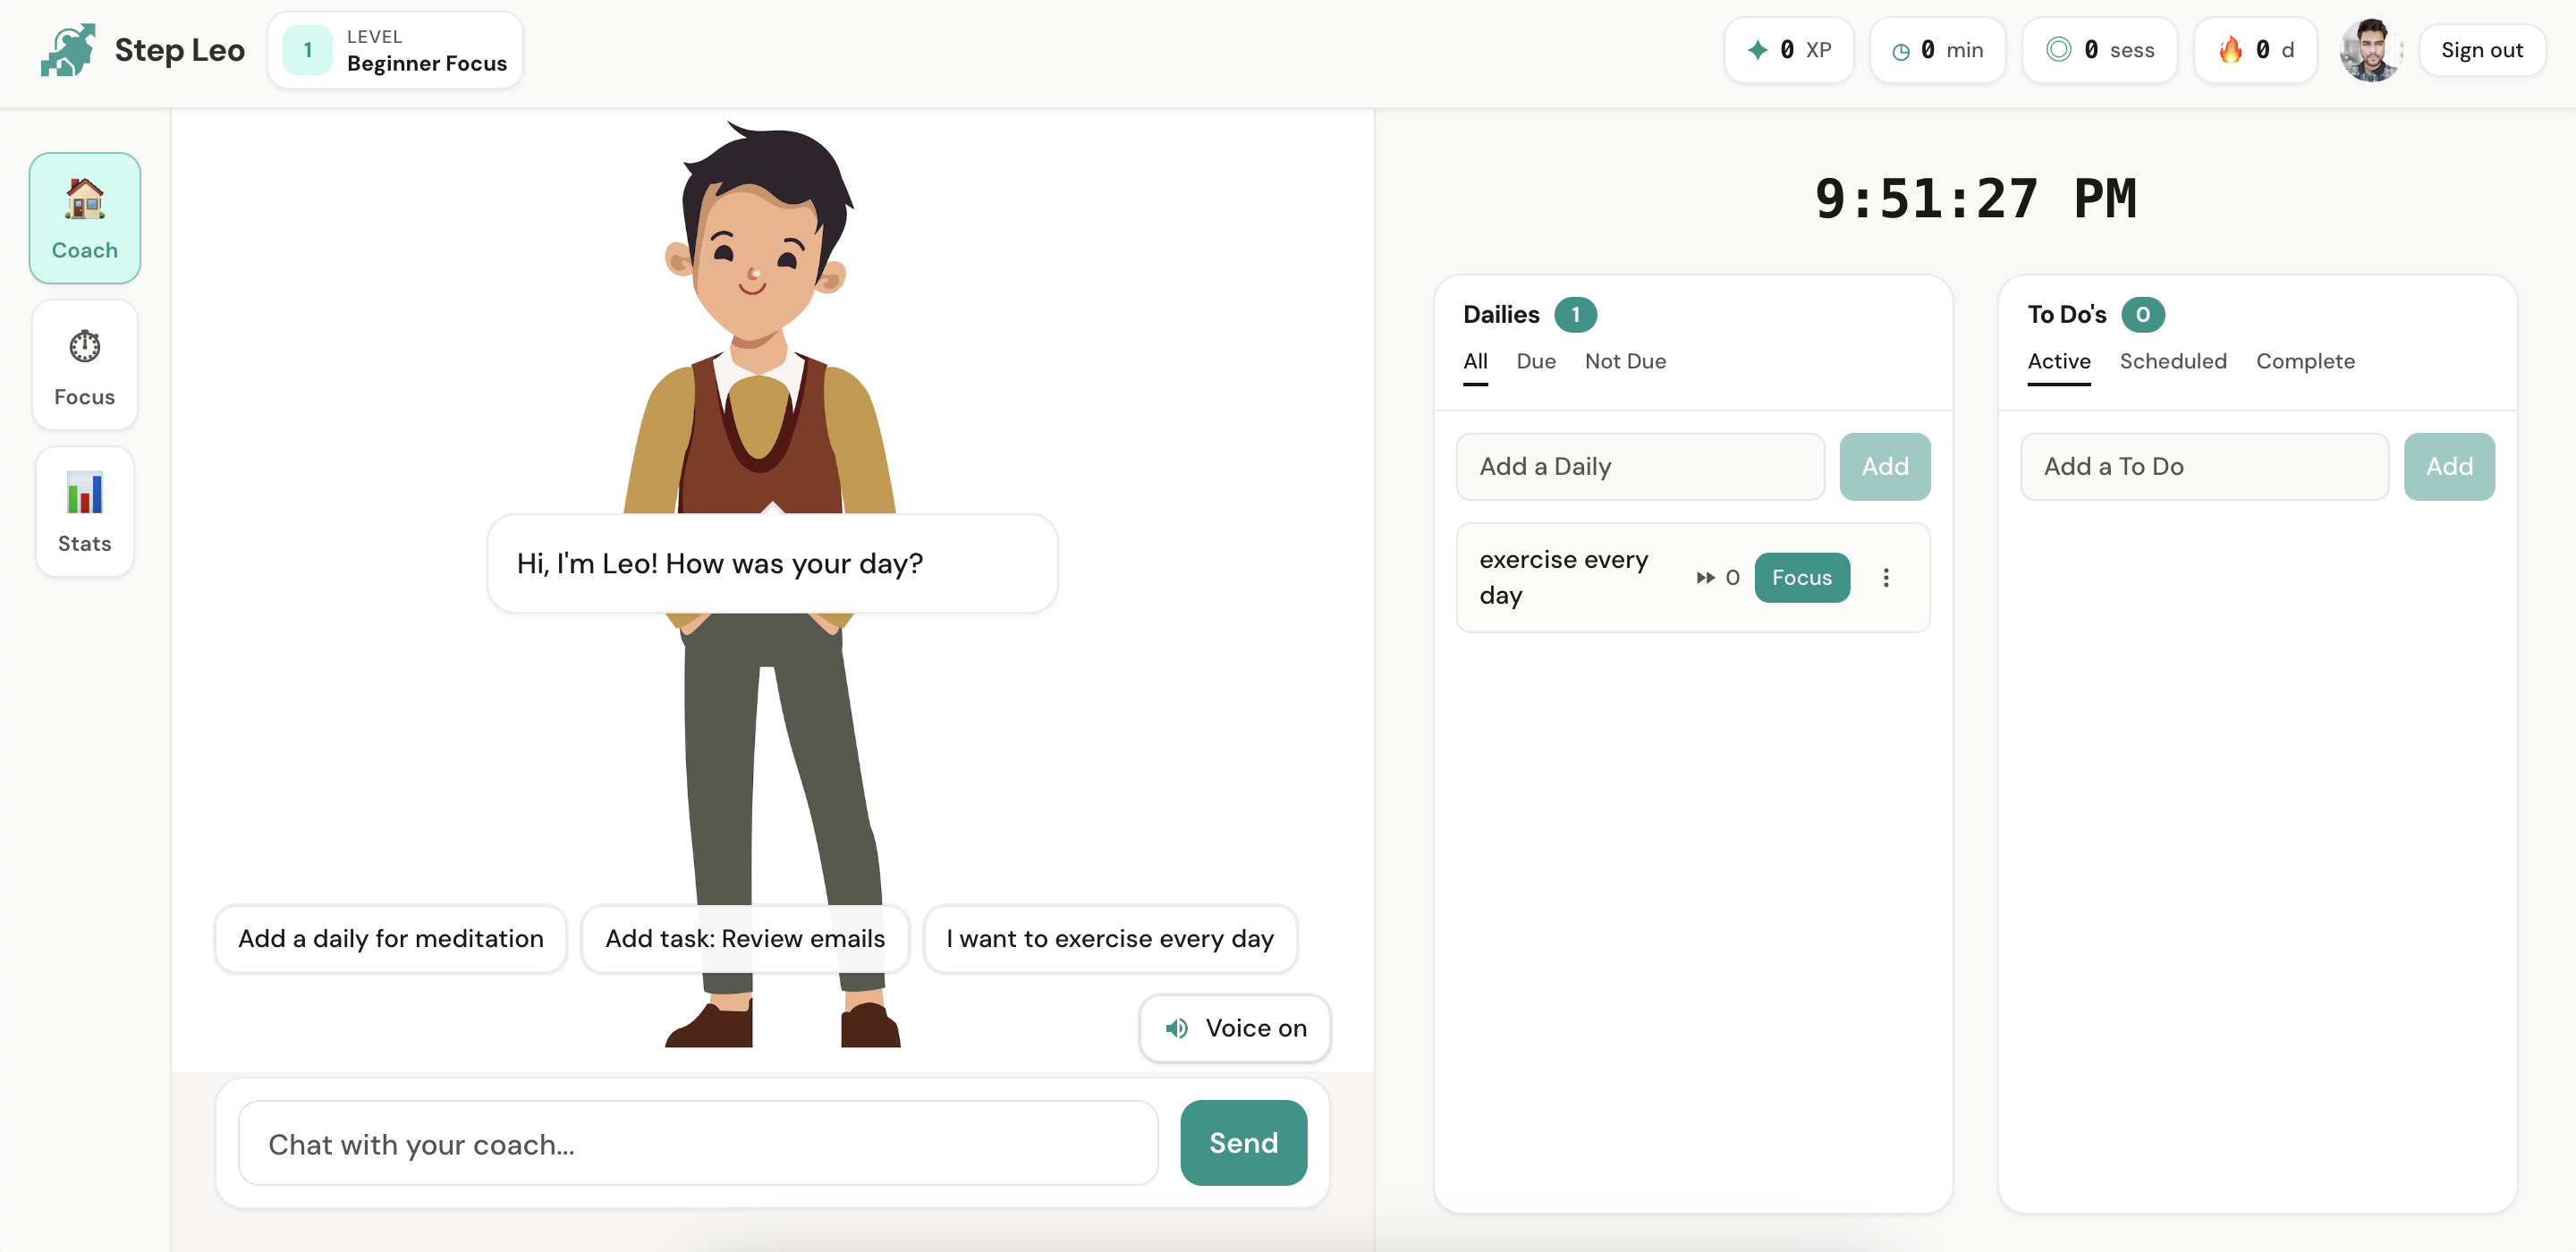Open three-dot menu for exercise daily
This screenshot has width=2576, height=1252.
click(1885, 578)
